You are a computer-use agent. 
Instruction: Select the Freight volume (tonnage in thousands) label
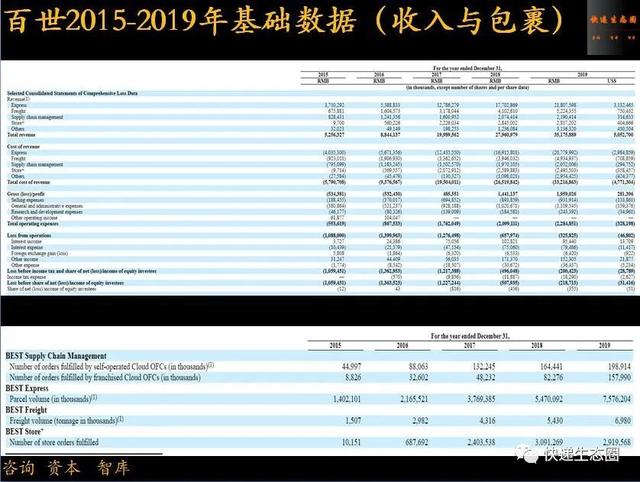[67, 420]
